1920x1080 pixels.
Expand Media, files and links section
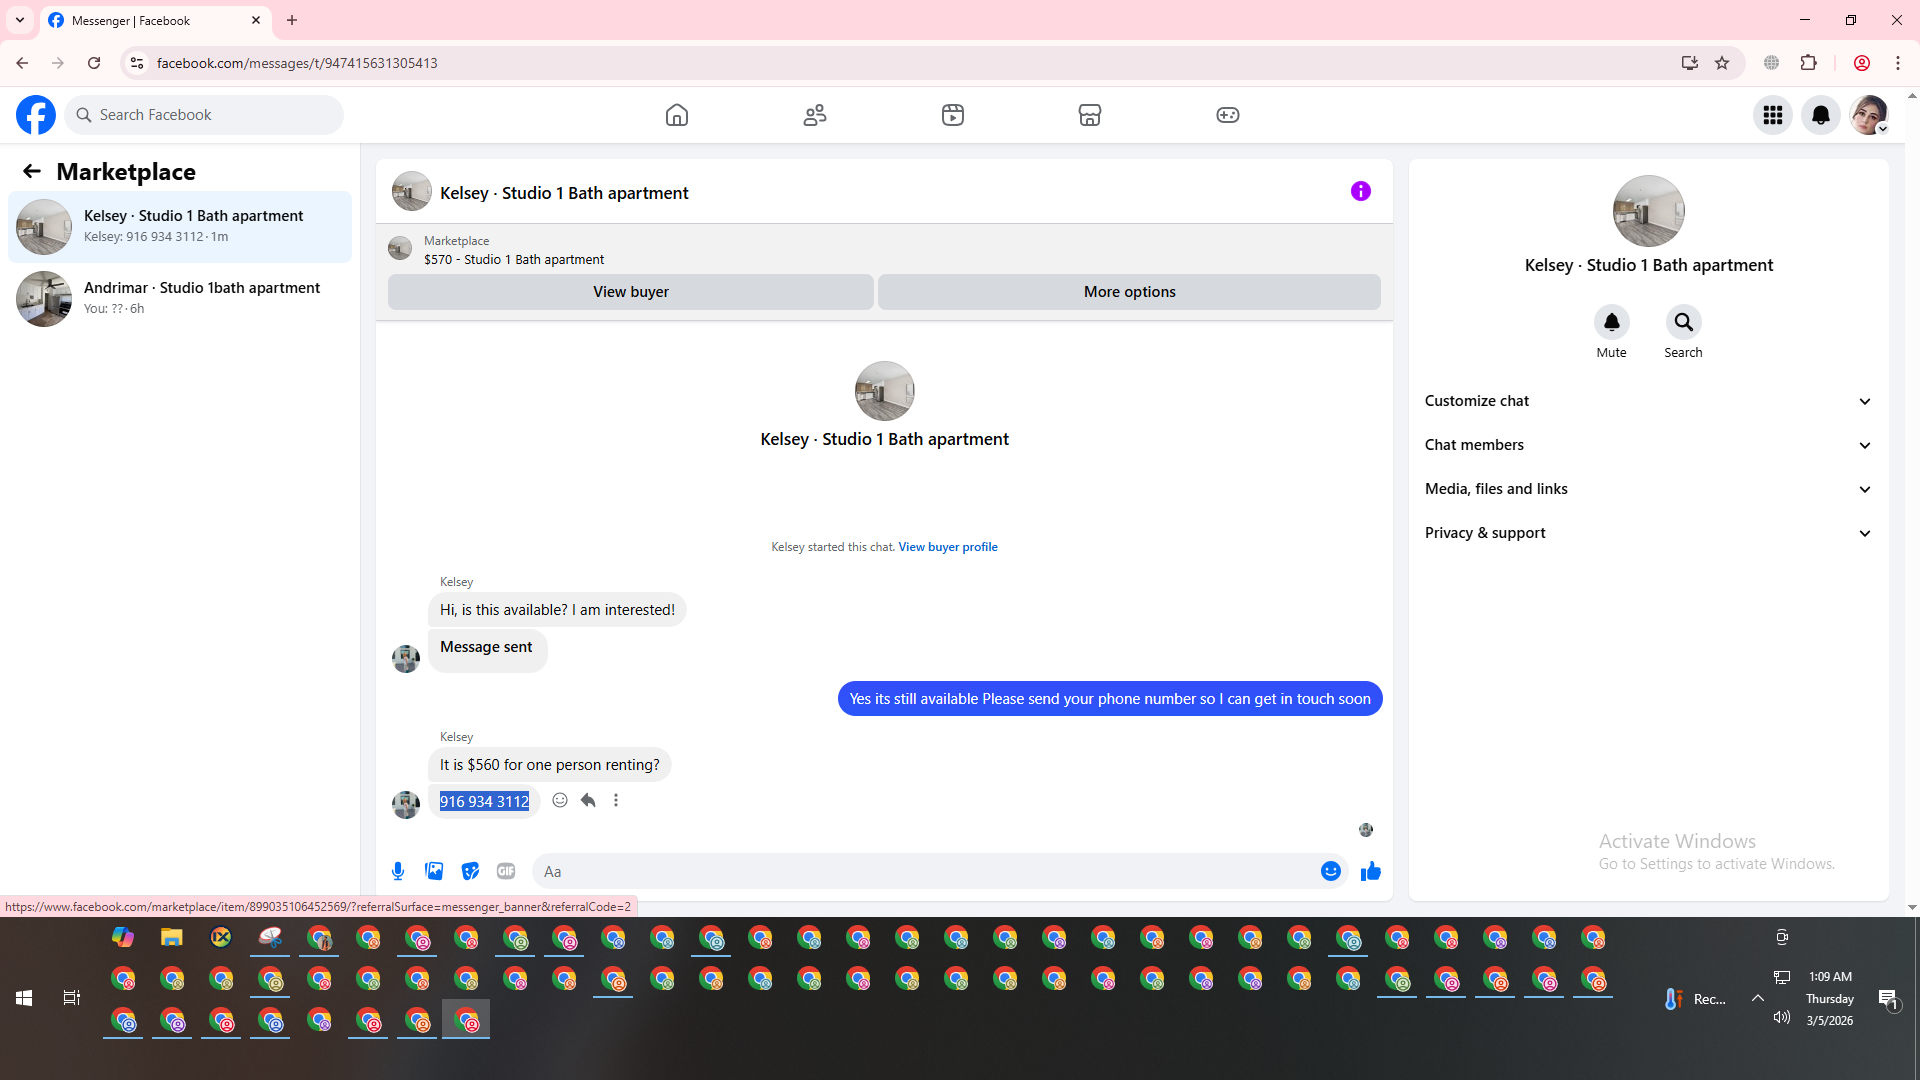pos(1649,489)
